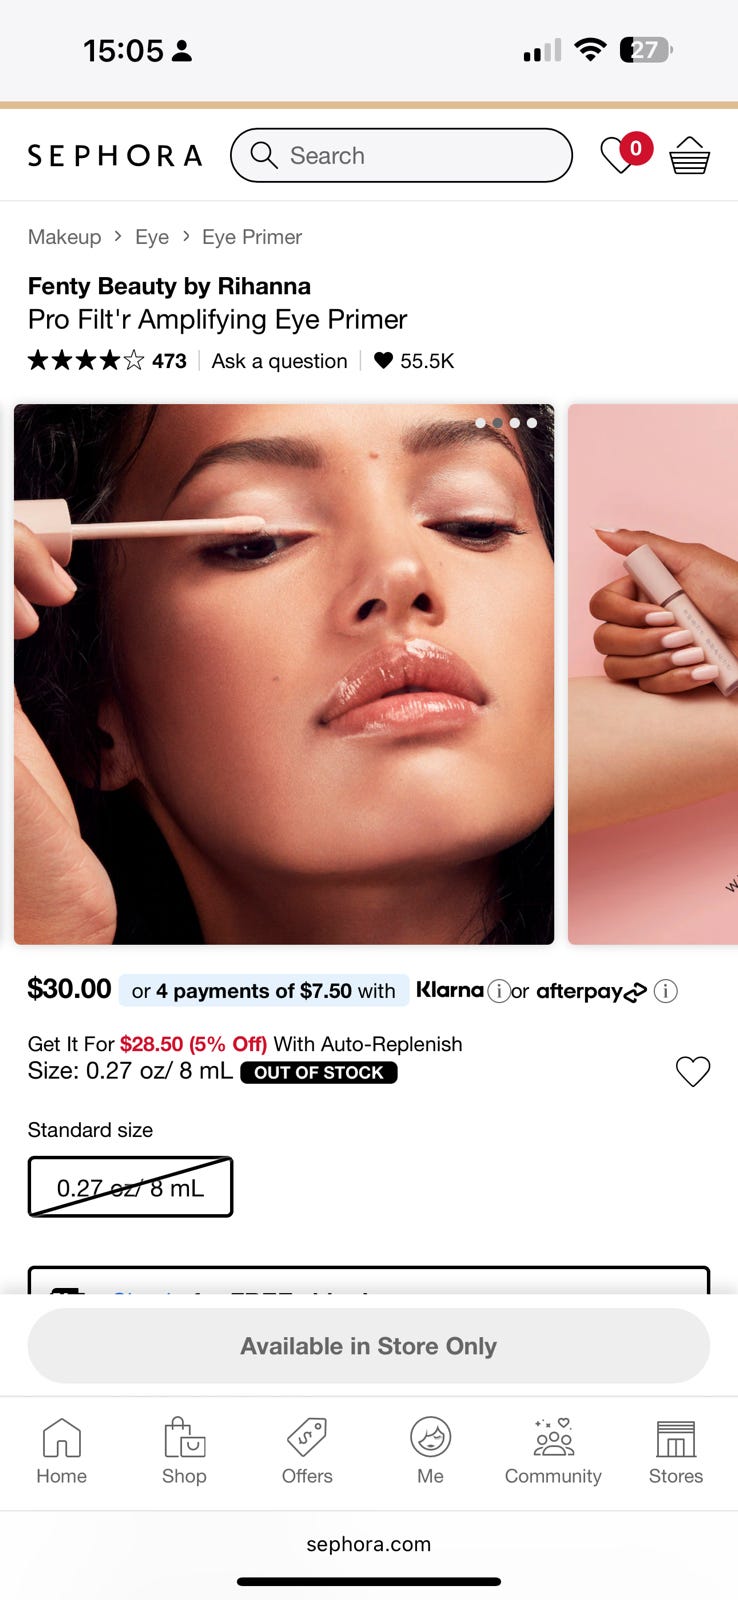The height and width of the screenshot is (1600, 738).
Task: Tap the Available in Store Only button
Action: 369,1346
